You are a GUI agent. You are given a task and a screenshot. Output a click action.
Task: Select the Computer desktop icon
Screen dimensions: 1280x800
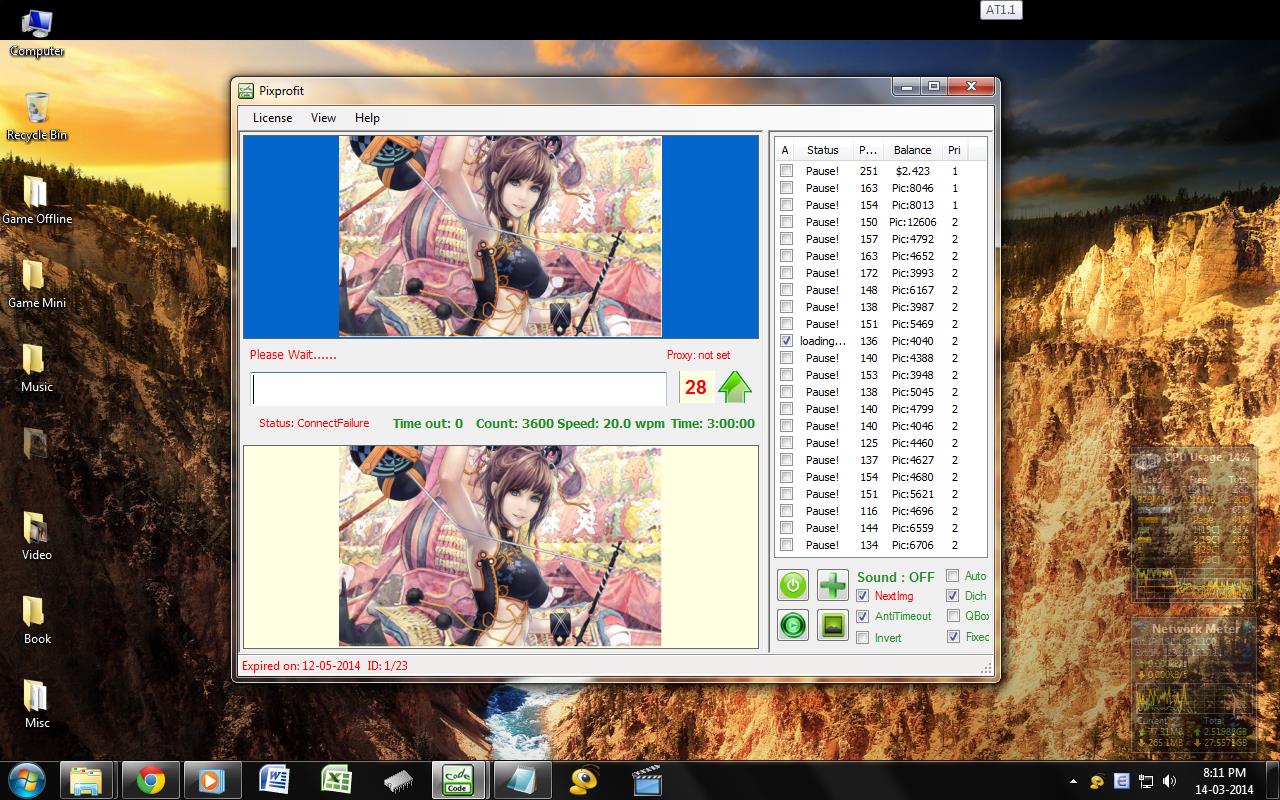click(37, 33)
